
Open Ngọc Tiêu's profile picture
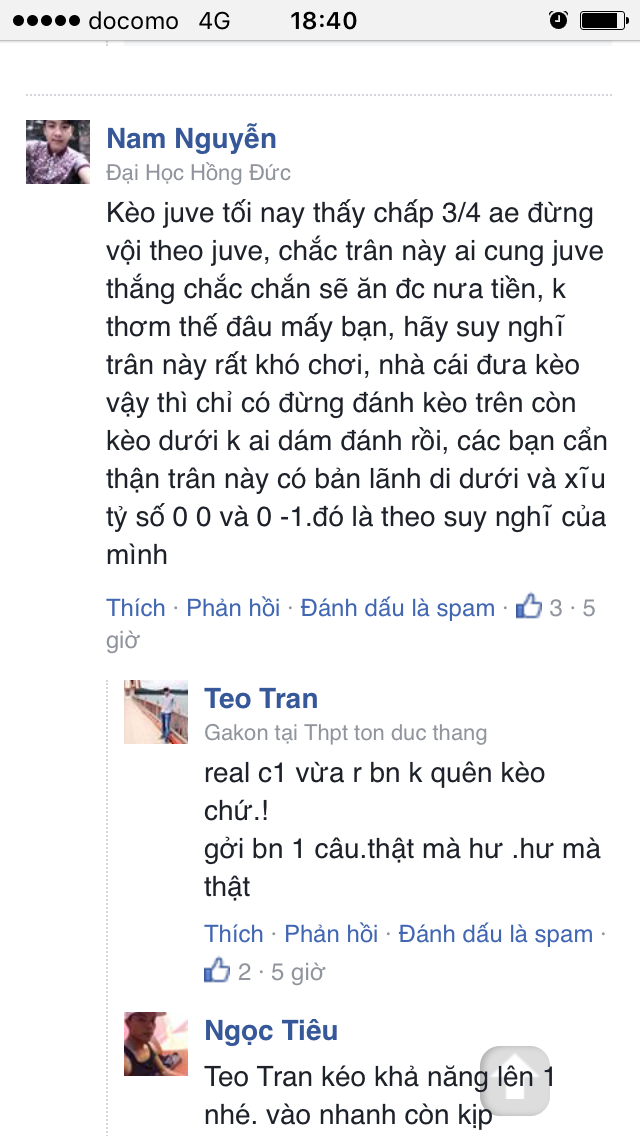pyautogui.click(x=156, y=1043)
